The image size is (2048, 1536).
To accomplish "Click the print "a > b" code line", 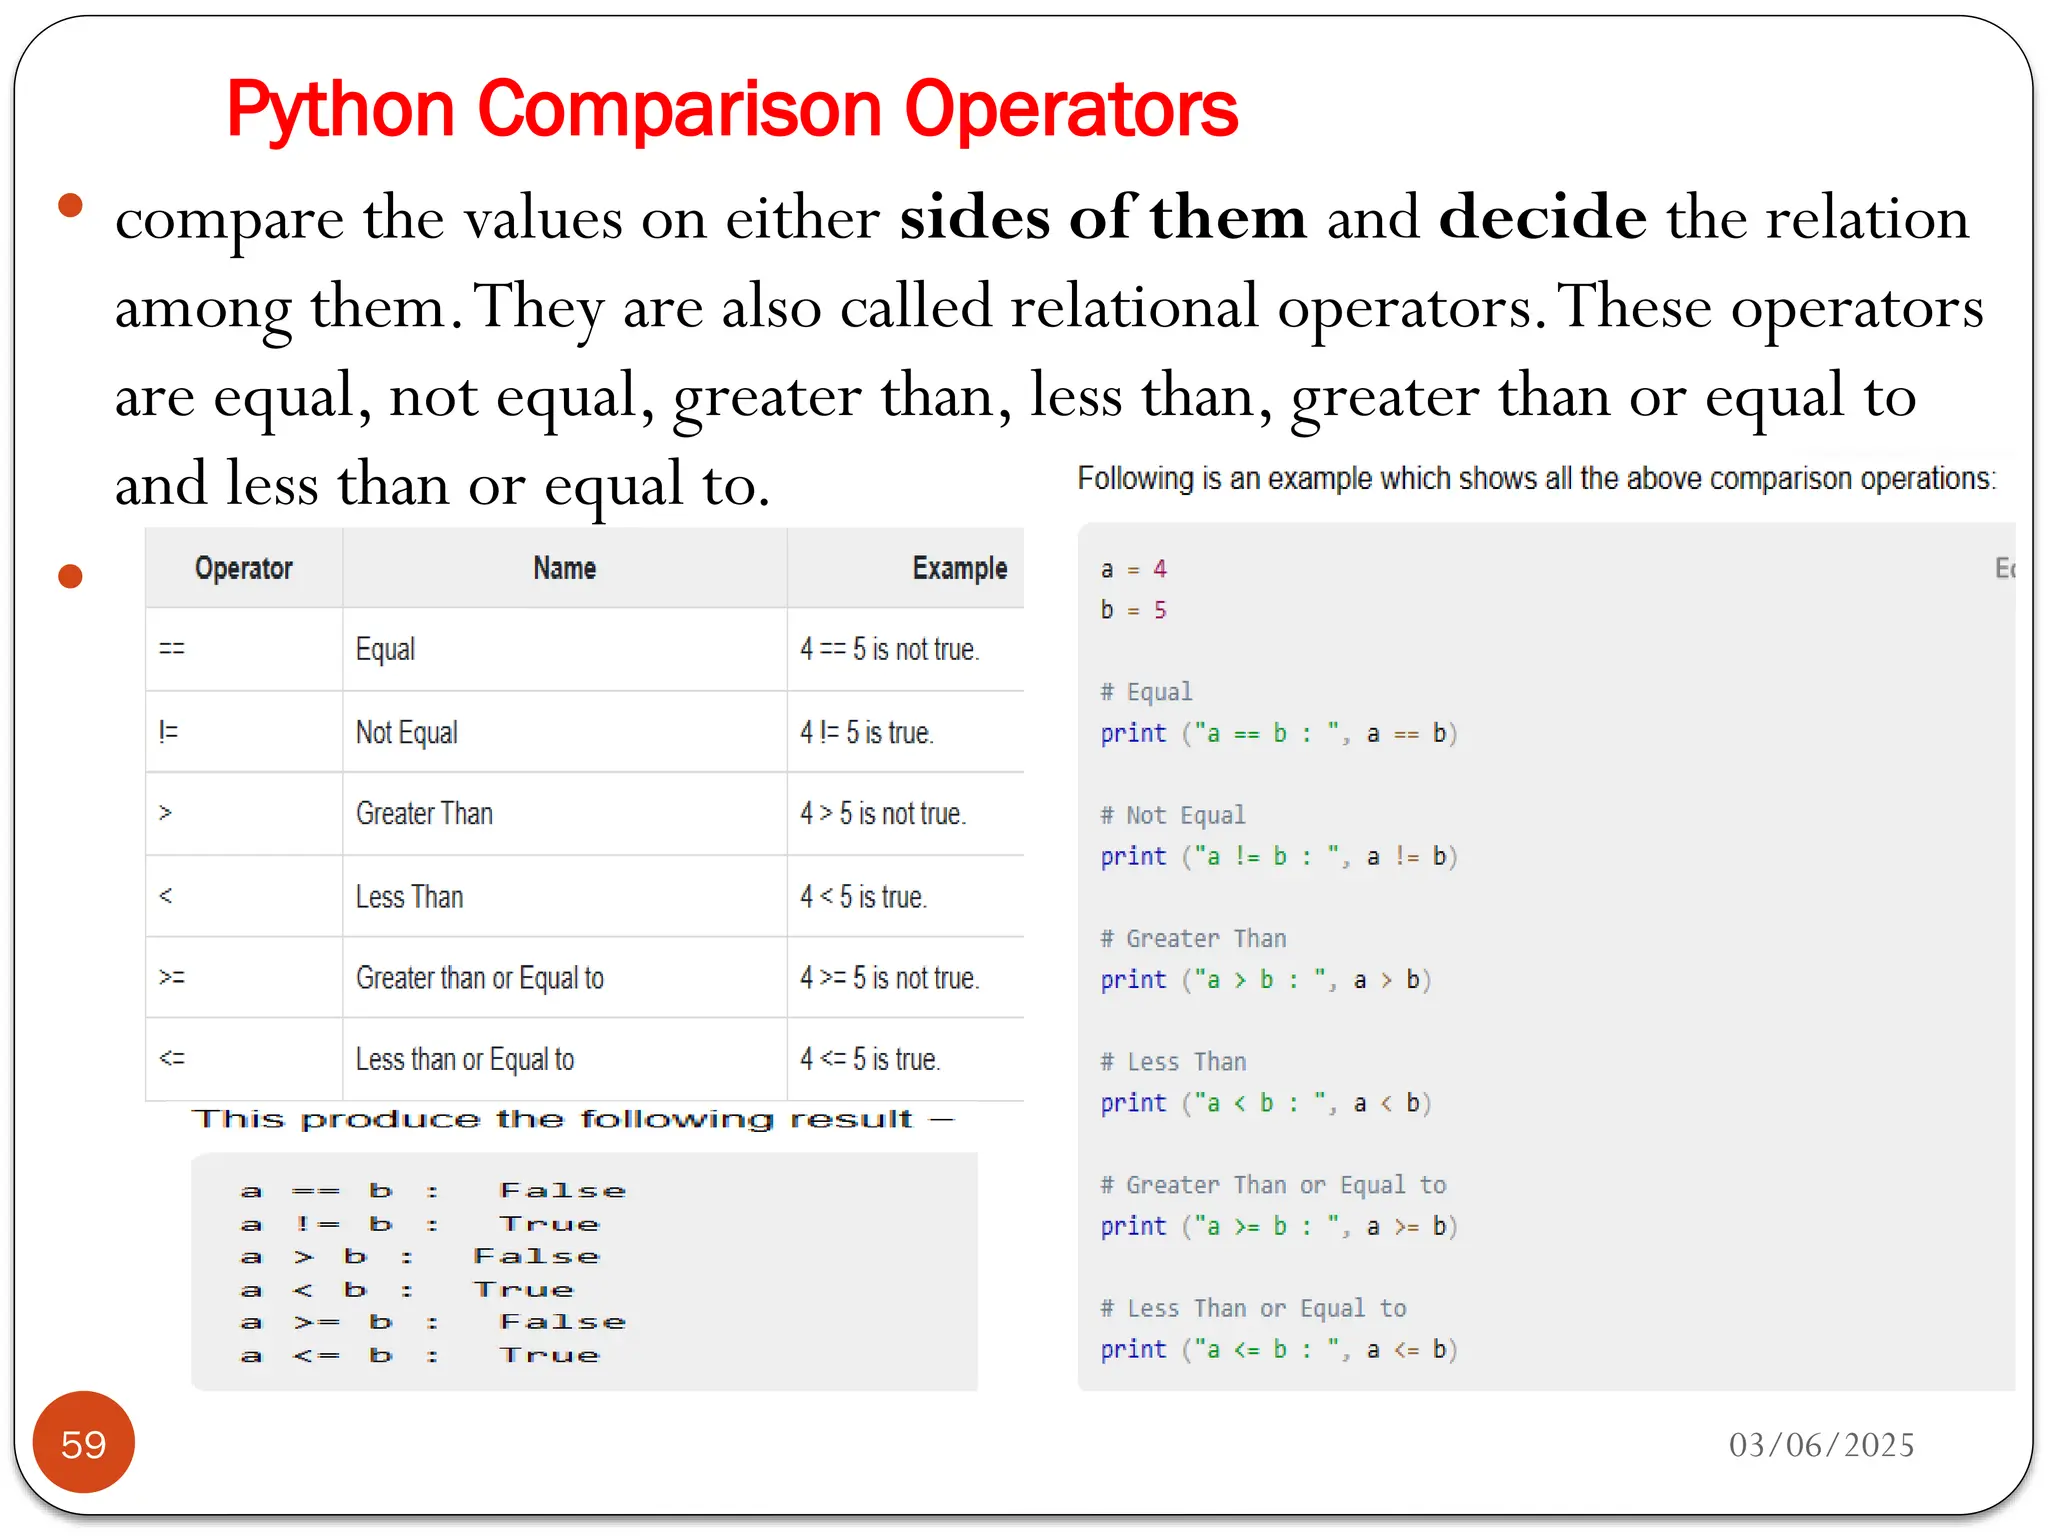I will coord(1266,980).
